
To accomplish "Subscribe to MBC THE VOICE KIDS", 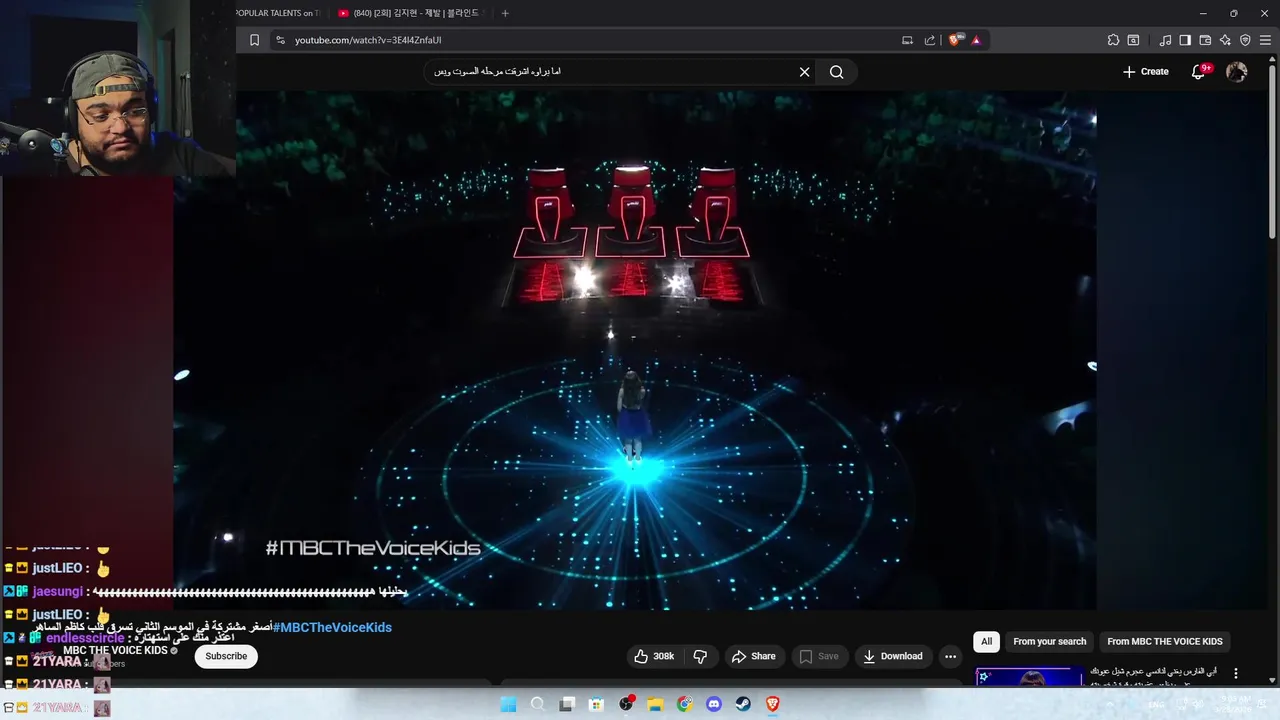I will pyautogui.click(x=226, y=656).
